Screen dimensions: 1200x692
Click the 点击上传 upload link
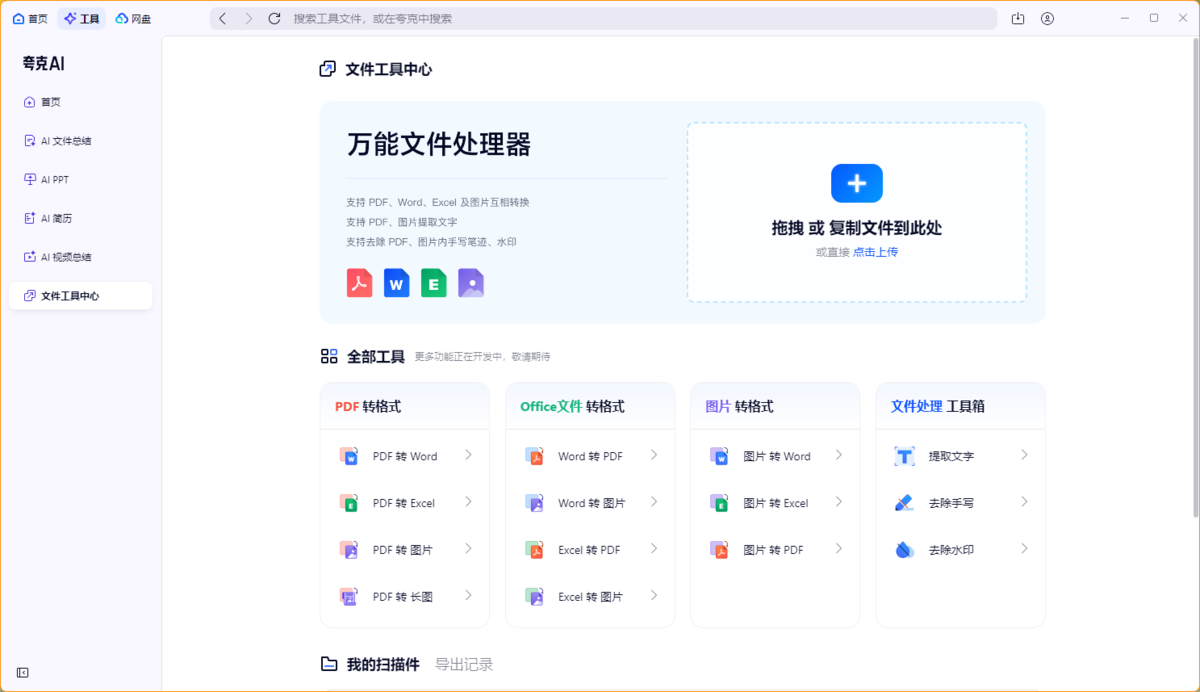[877, 250]
